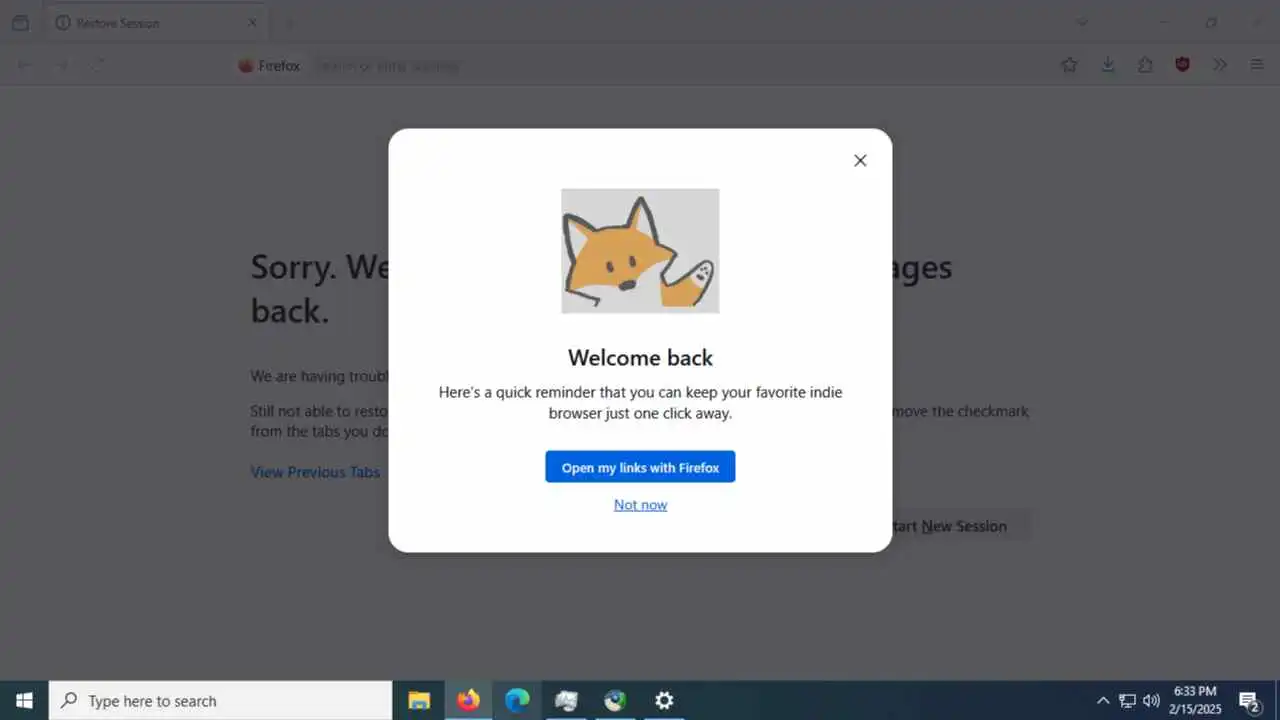Open the Downloads panel icon
Image resolution: width=1280 pixels, height=720 pixels.
point(1108,65)
